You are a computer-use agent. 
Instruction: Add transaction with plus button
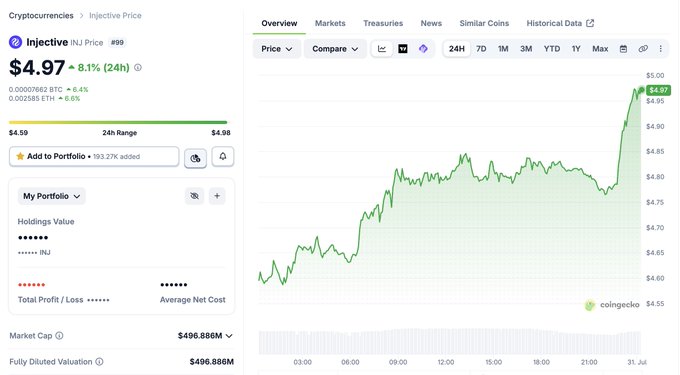(217, 196)
